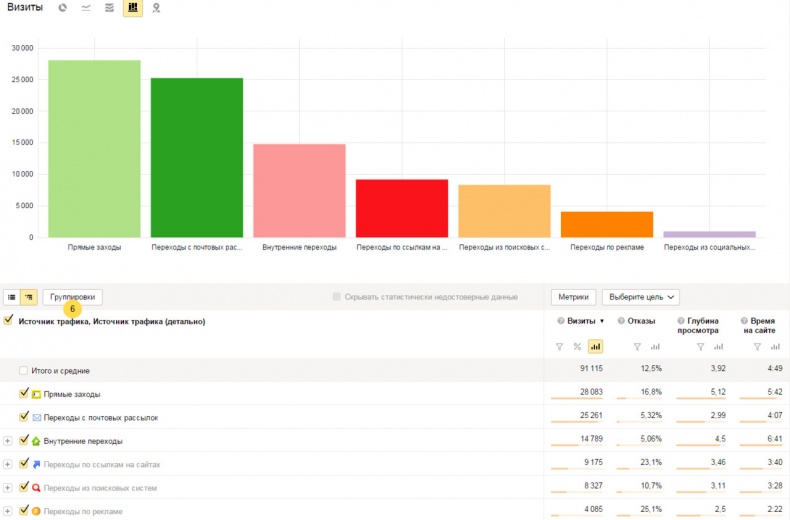This screenshot has height=520, width=790.
Task: Show Визиты values as percentages
Action: [x=578, y=346]
